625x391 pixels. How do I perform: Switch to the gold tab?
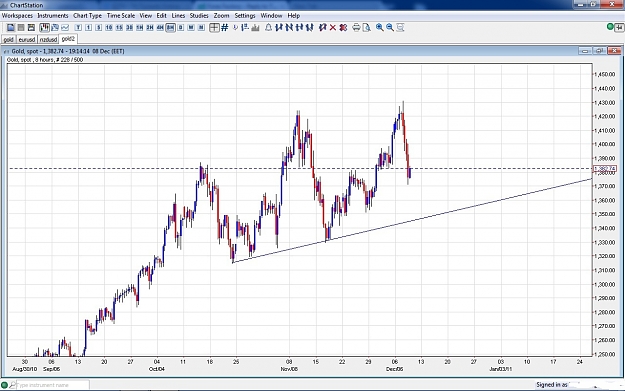coord(8,39)
